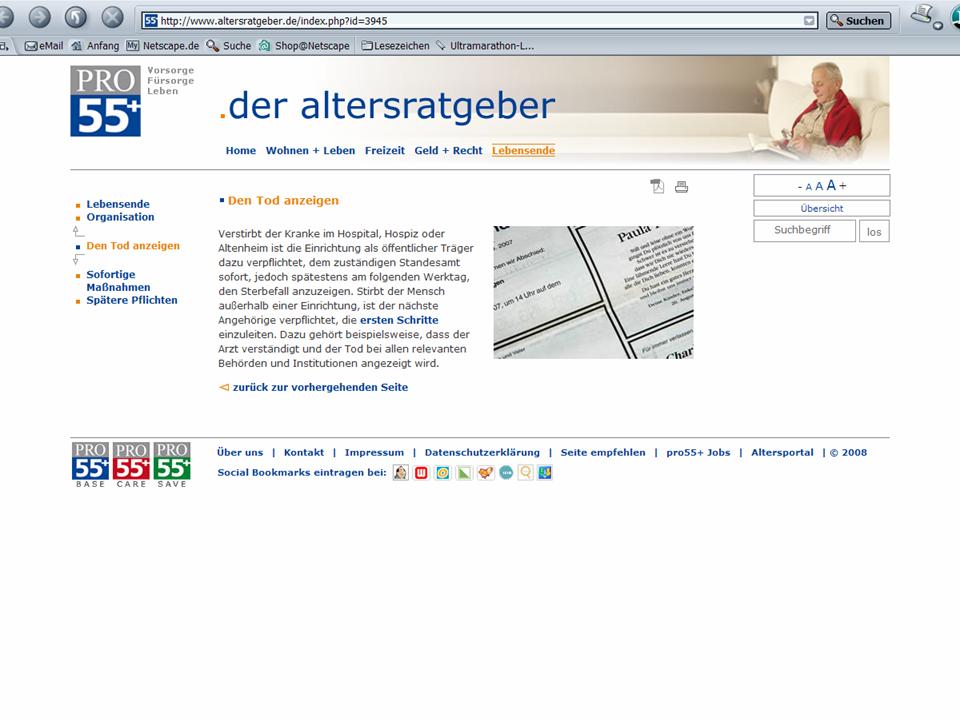Open the 'Geld + Recht' navigation tab

[x=448, y=151]
